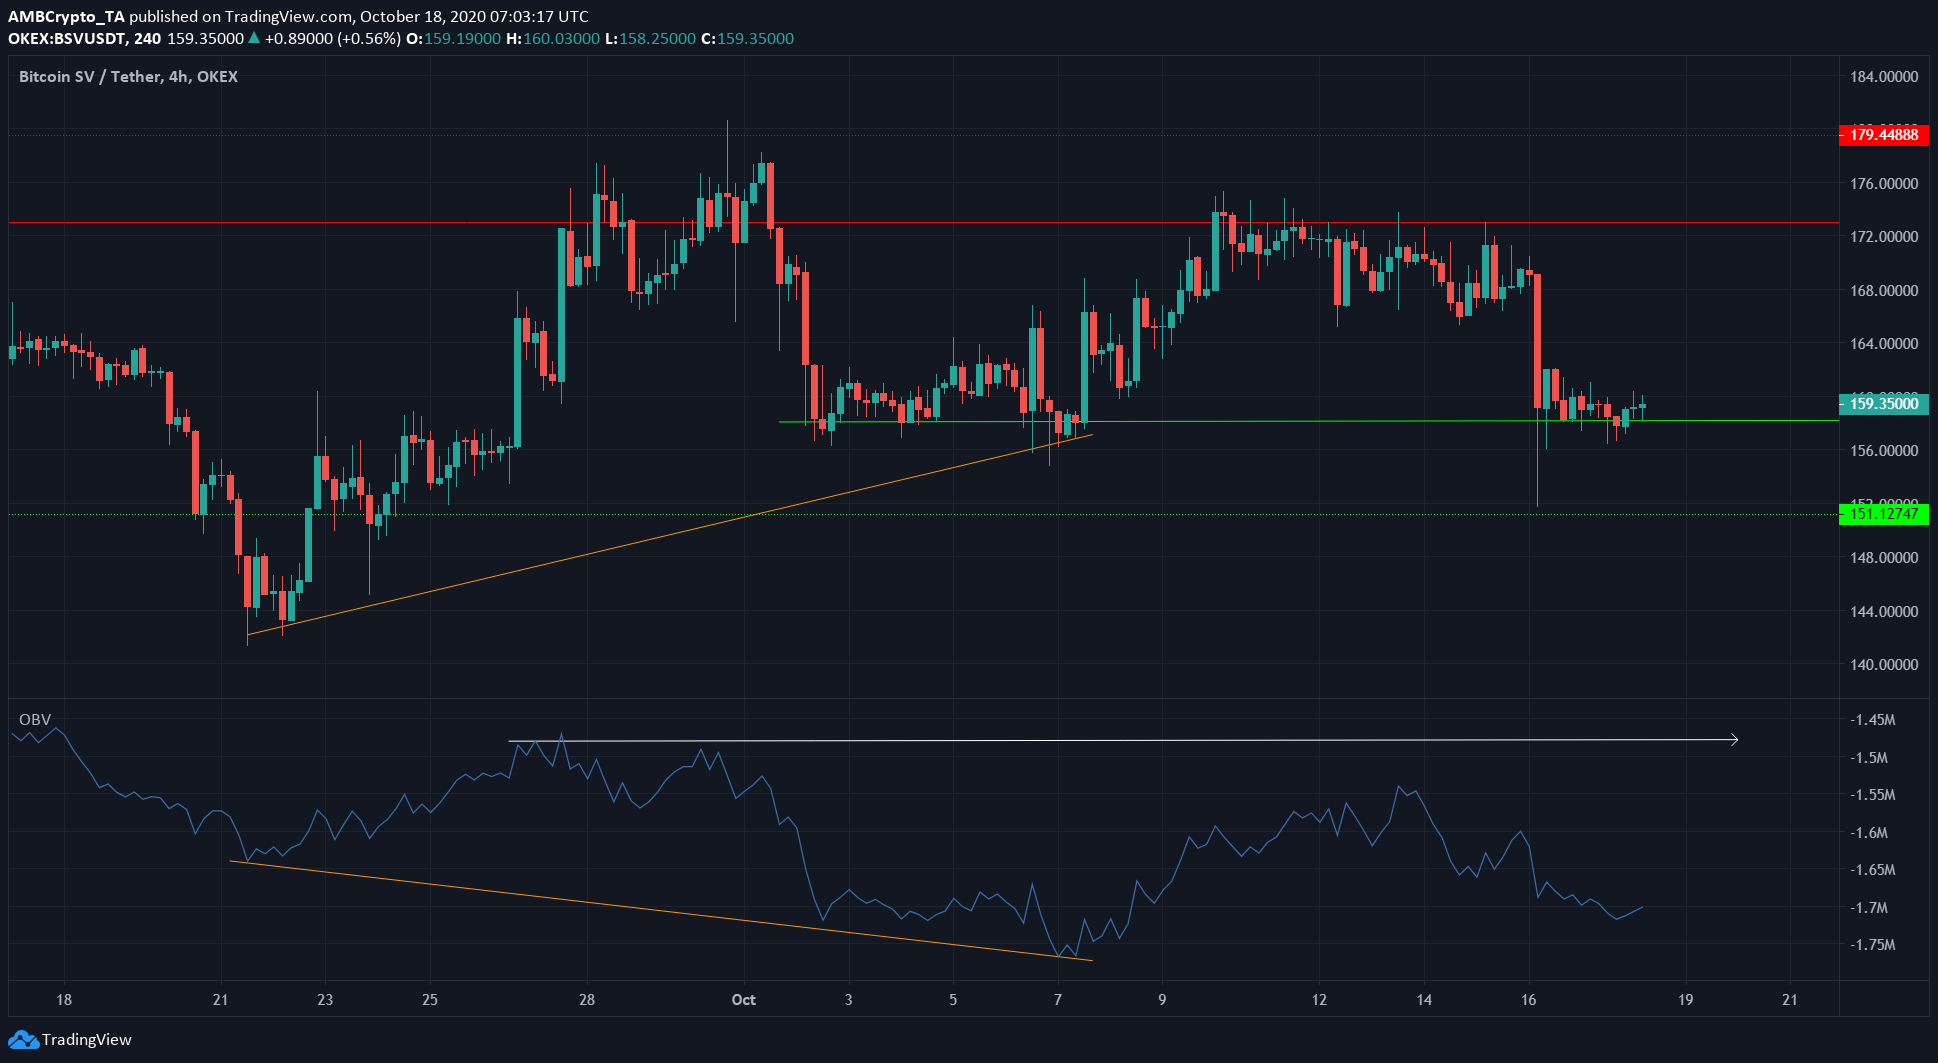Screen dimensions: 1938x1063
Task: Click the 176.00000 price axis label
Action: click(1884, 184)
